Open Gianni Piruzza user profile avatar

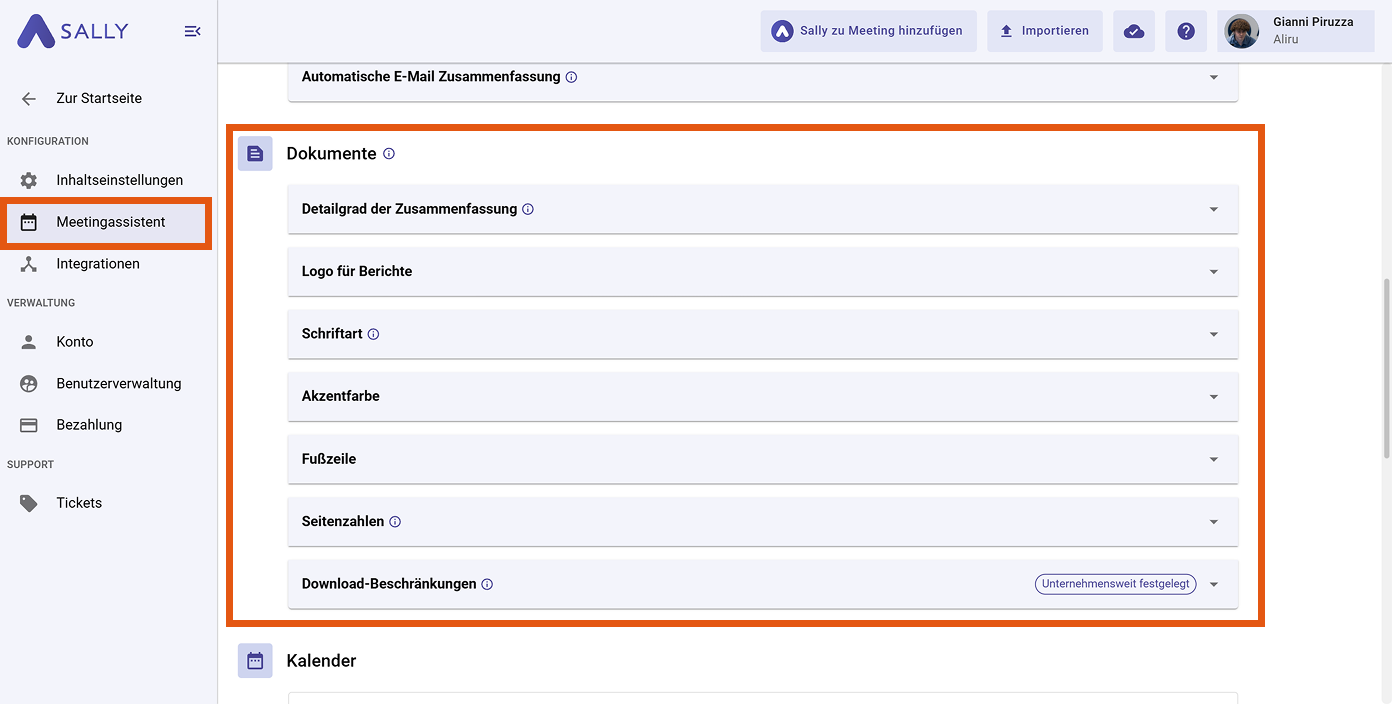click(x=1242, y=31)
